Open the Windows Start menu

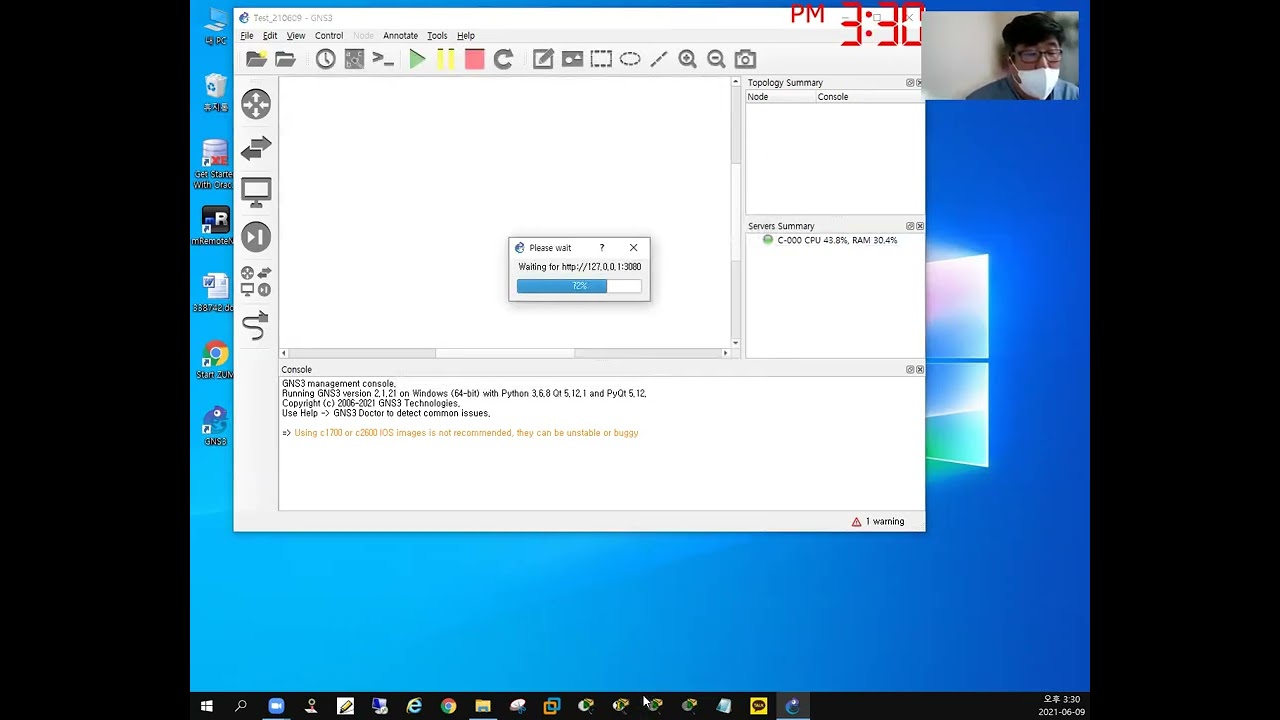point(207,706)
